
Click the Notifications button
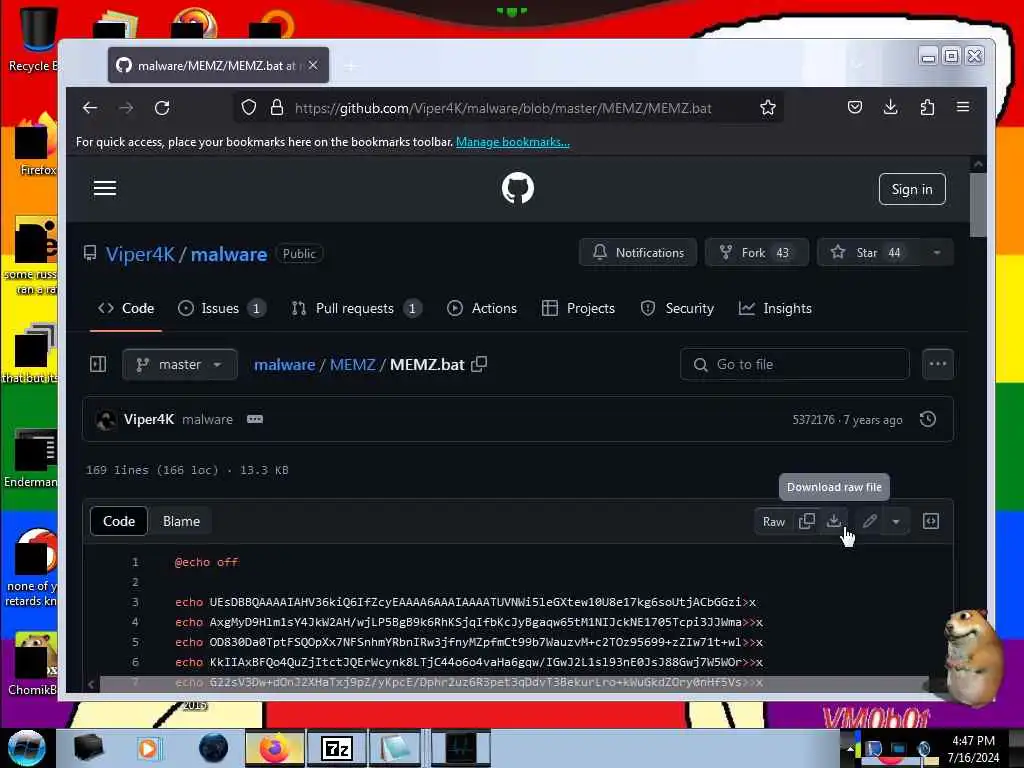(x=638, y=253)
